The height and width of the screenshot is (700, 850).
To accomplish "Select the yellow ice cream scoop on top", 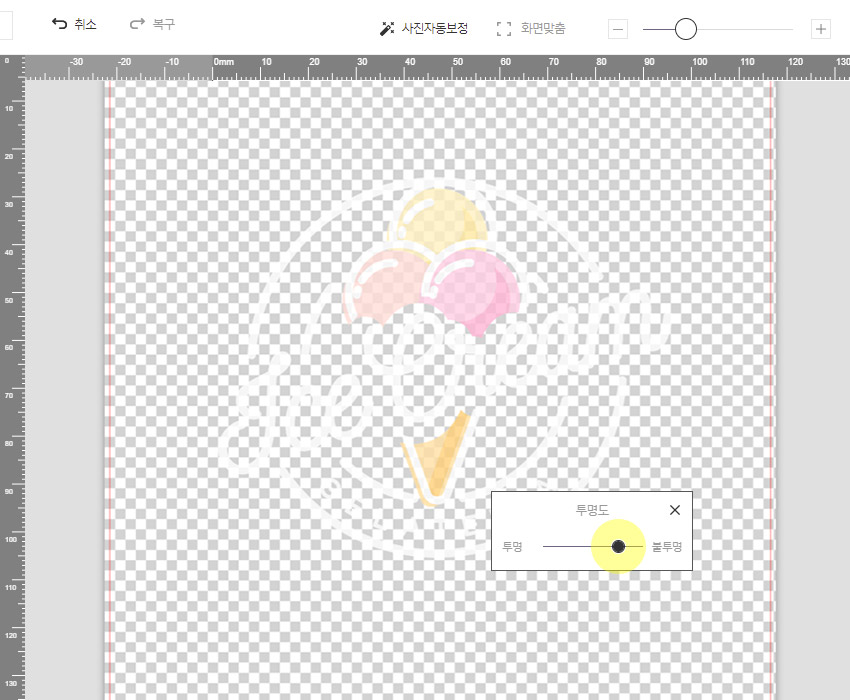I will point(440,217).
